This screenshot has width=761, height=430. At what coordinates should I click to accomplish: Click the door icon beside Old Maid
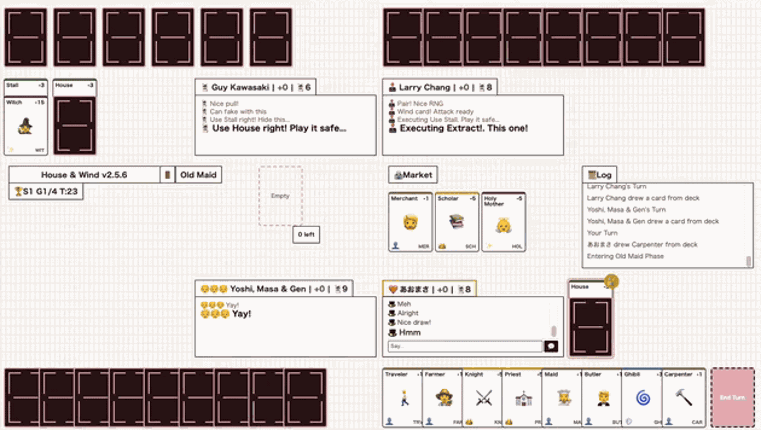pos(168,175)
